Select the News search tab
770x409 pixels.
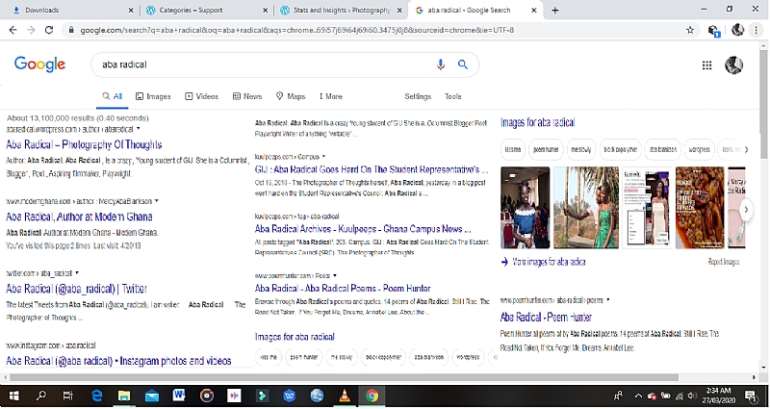tap(248, 96)
